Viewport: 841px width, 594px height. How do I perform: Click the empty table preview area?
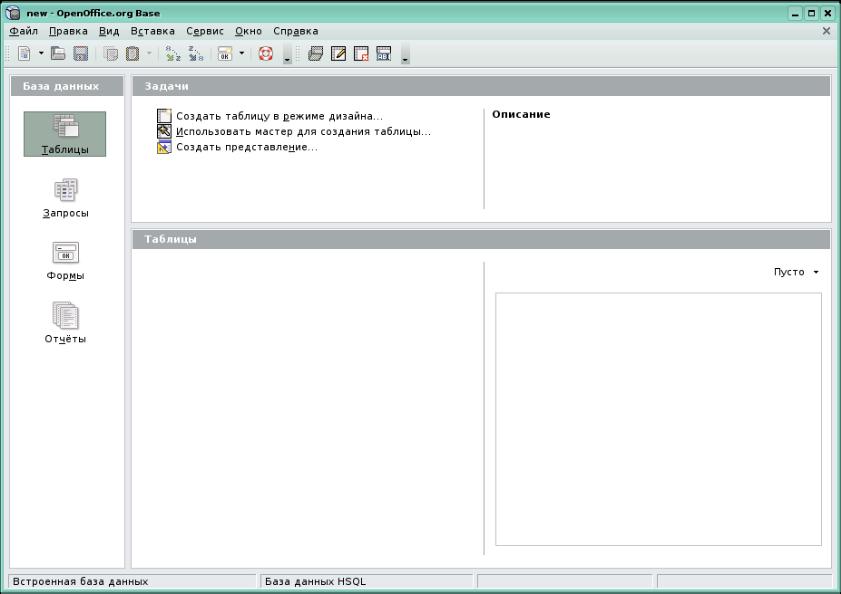tap(658, 419)
